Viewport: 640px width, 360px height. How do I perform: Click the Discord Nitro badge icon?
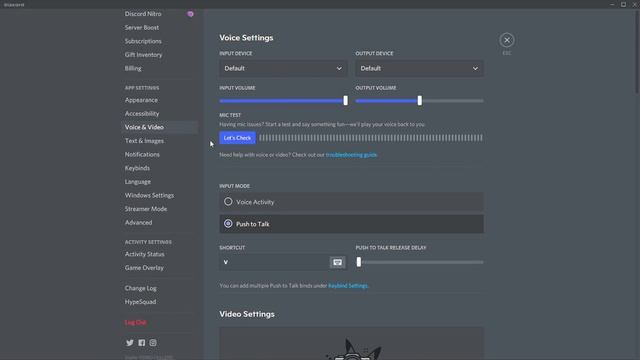(x=190, y=14)
